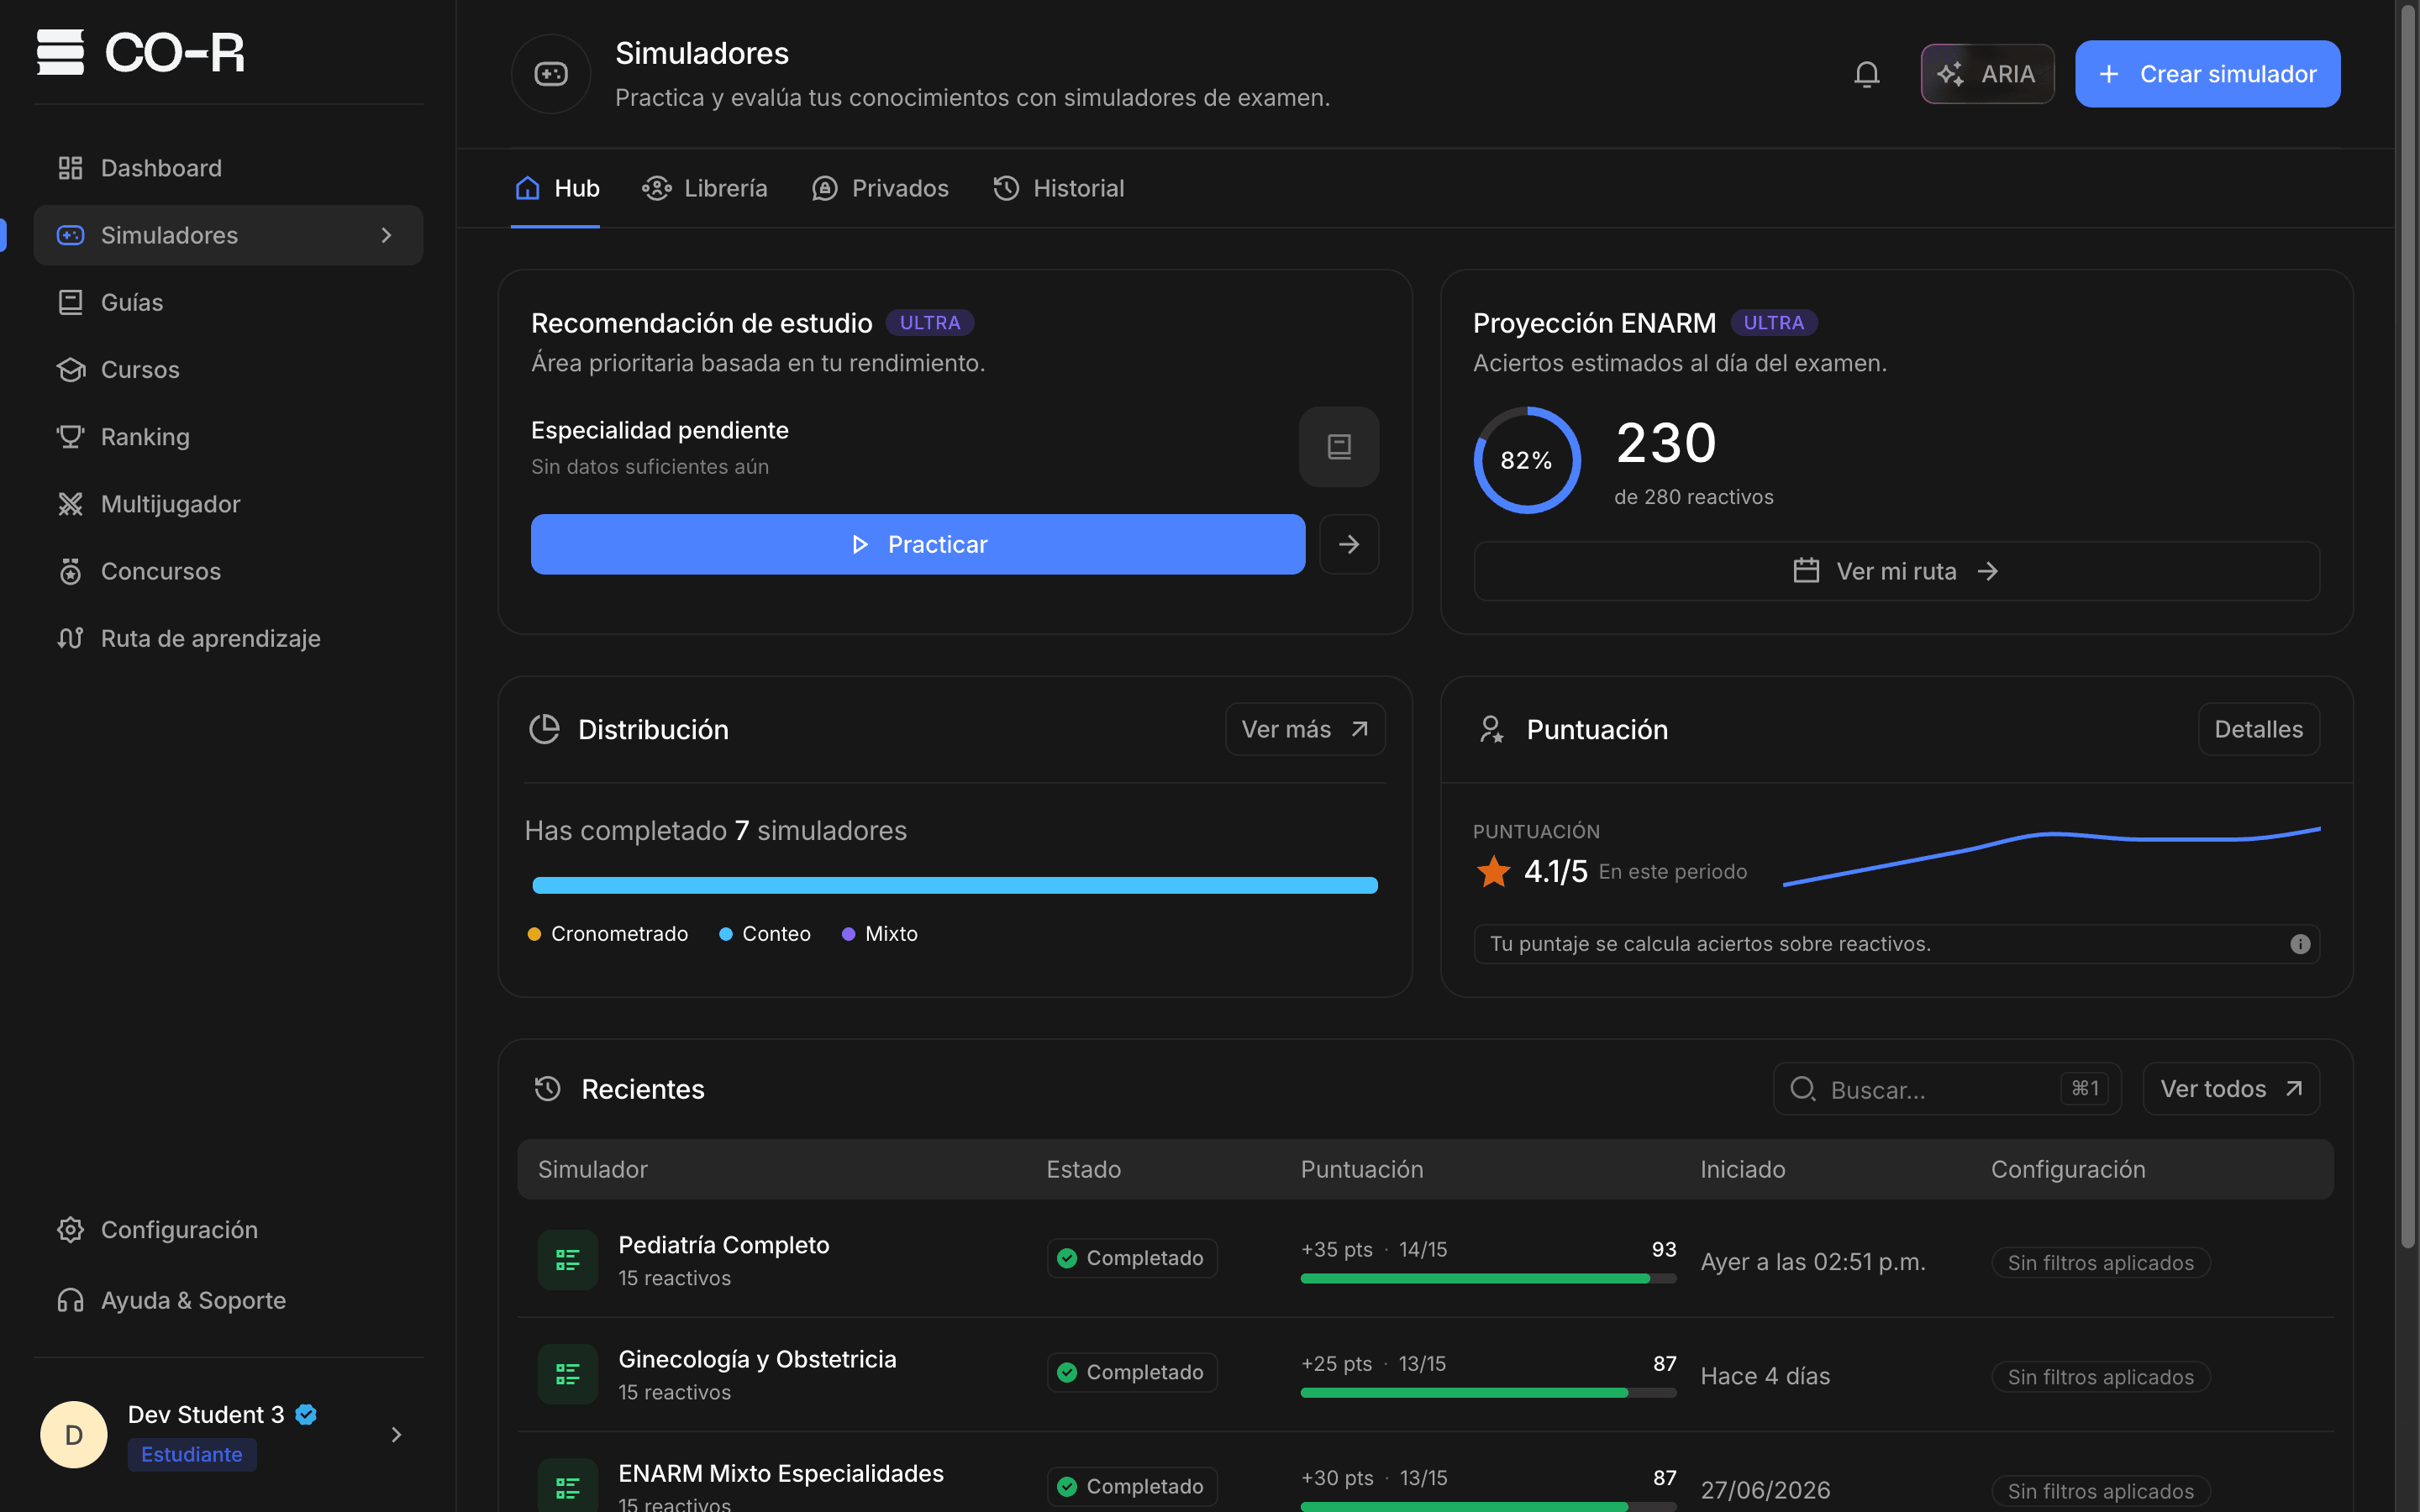Click the search magnifier icon

[x=1803, y=1089]
